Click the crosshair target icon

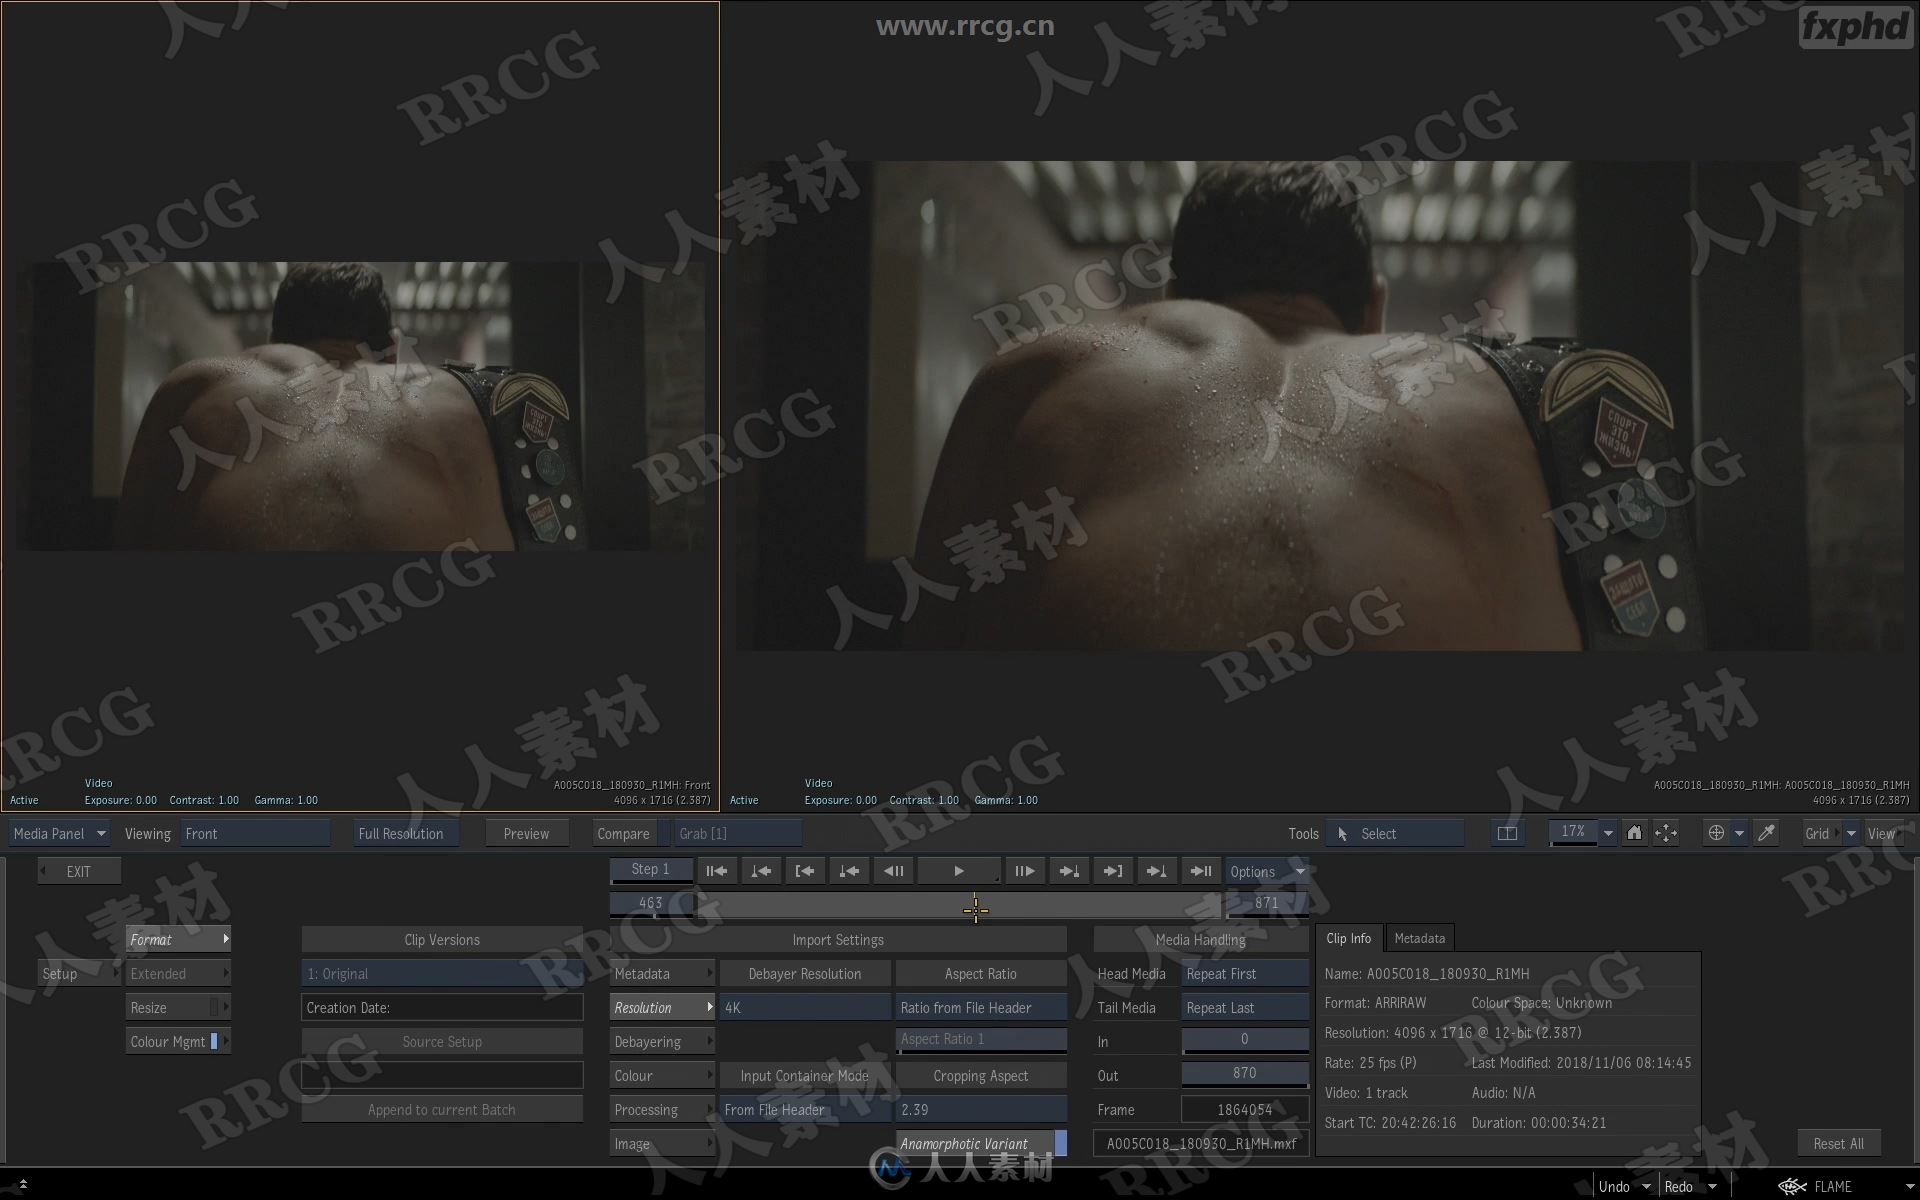(1716, 833)
